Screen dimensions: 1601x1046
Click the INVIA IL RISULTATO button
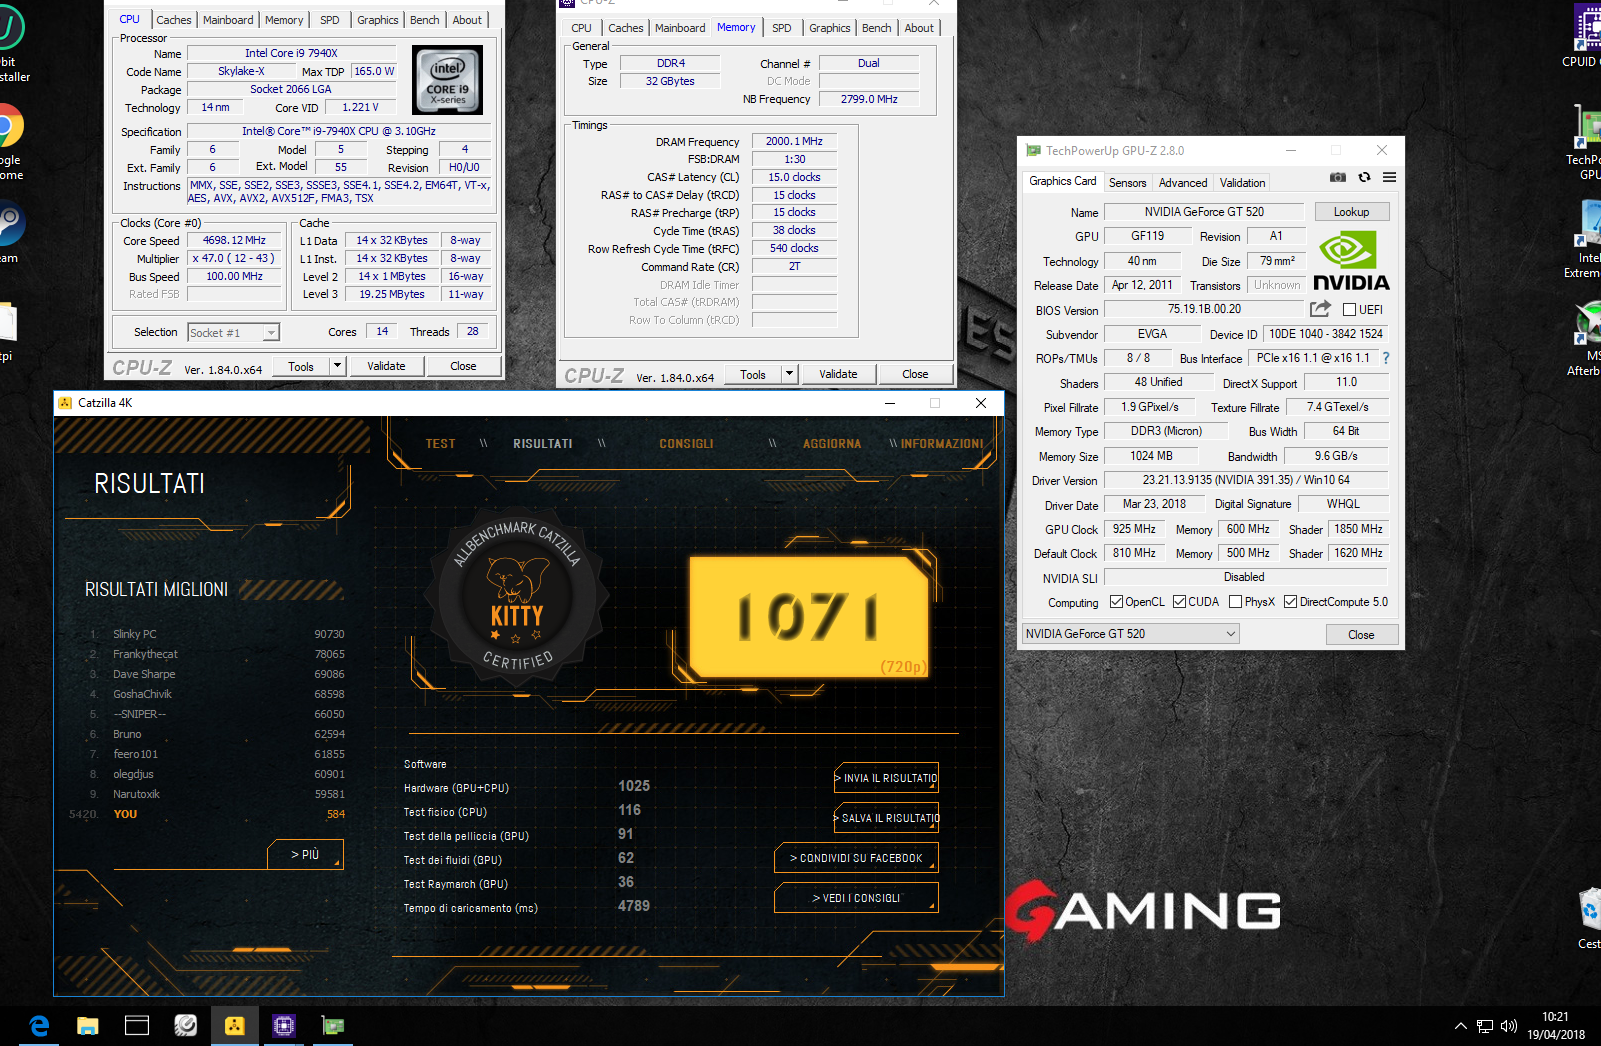point(886,778)
